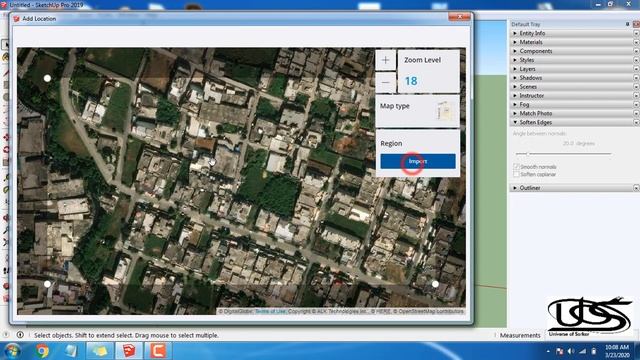Close the Layers panel using its X
The height and width of the screenshot is (360, 640).
pyautogui.click(x=636, y=69)
